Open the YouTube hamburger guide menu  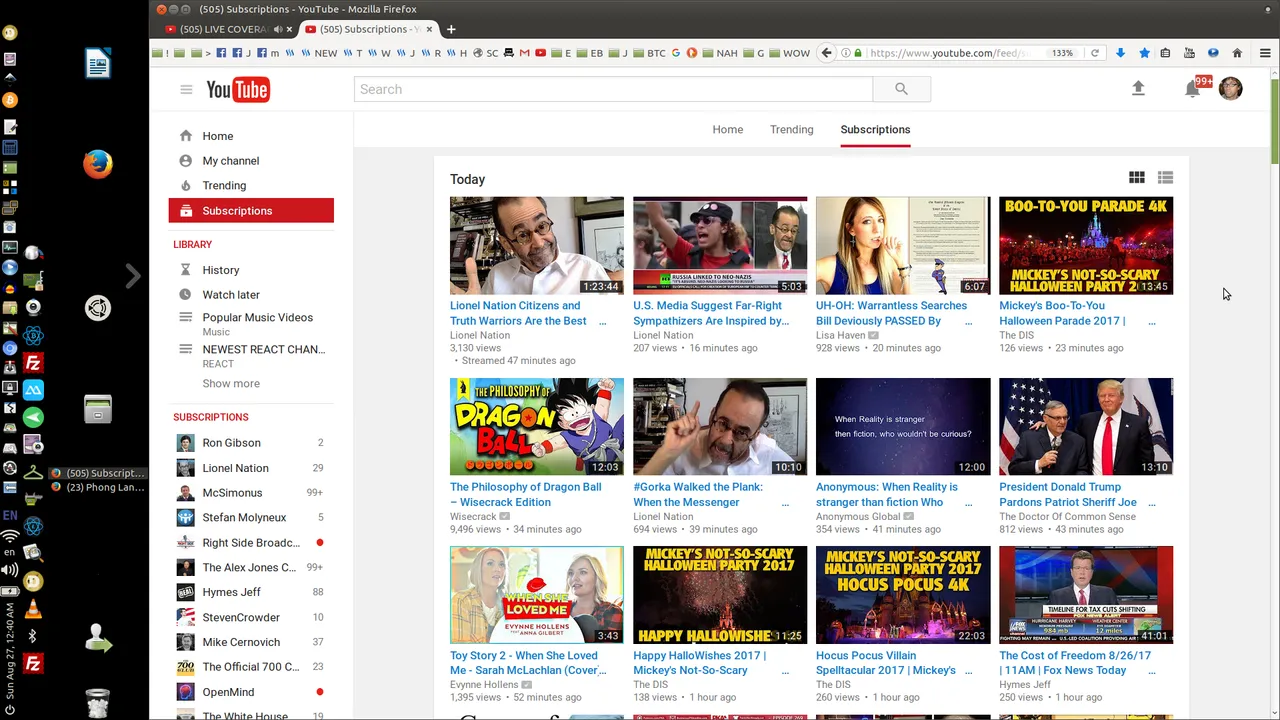click(186, 90)
